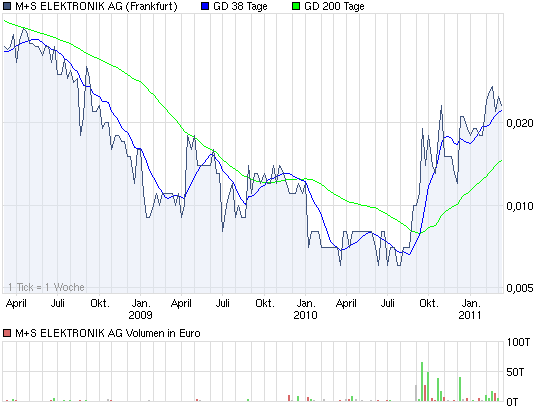Click the dark blue M+S ELEKTRONIK legend swatch
Viewport: 545px width, 410px height.
click(7, 6)
